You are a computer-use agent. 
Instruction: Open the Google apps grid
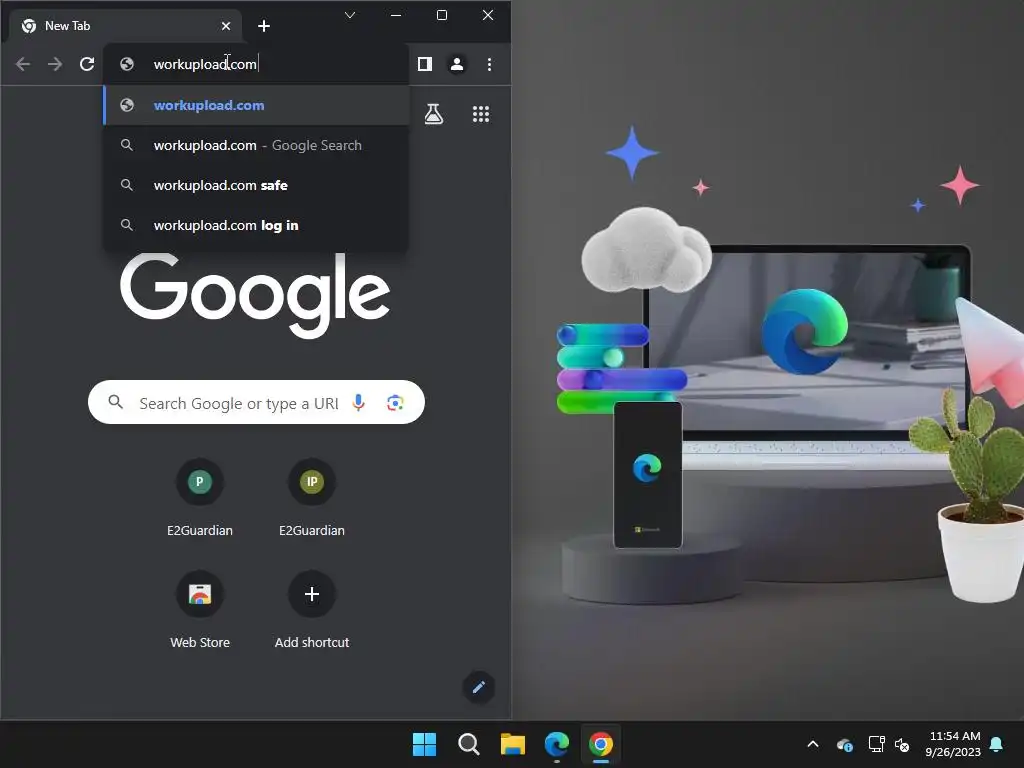click(x=481, y=114)
